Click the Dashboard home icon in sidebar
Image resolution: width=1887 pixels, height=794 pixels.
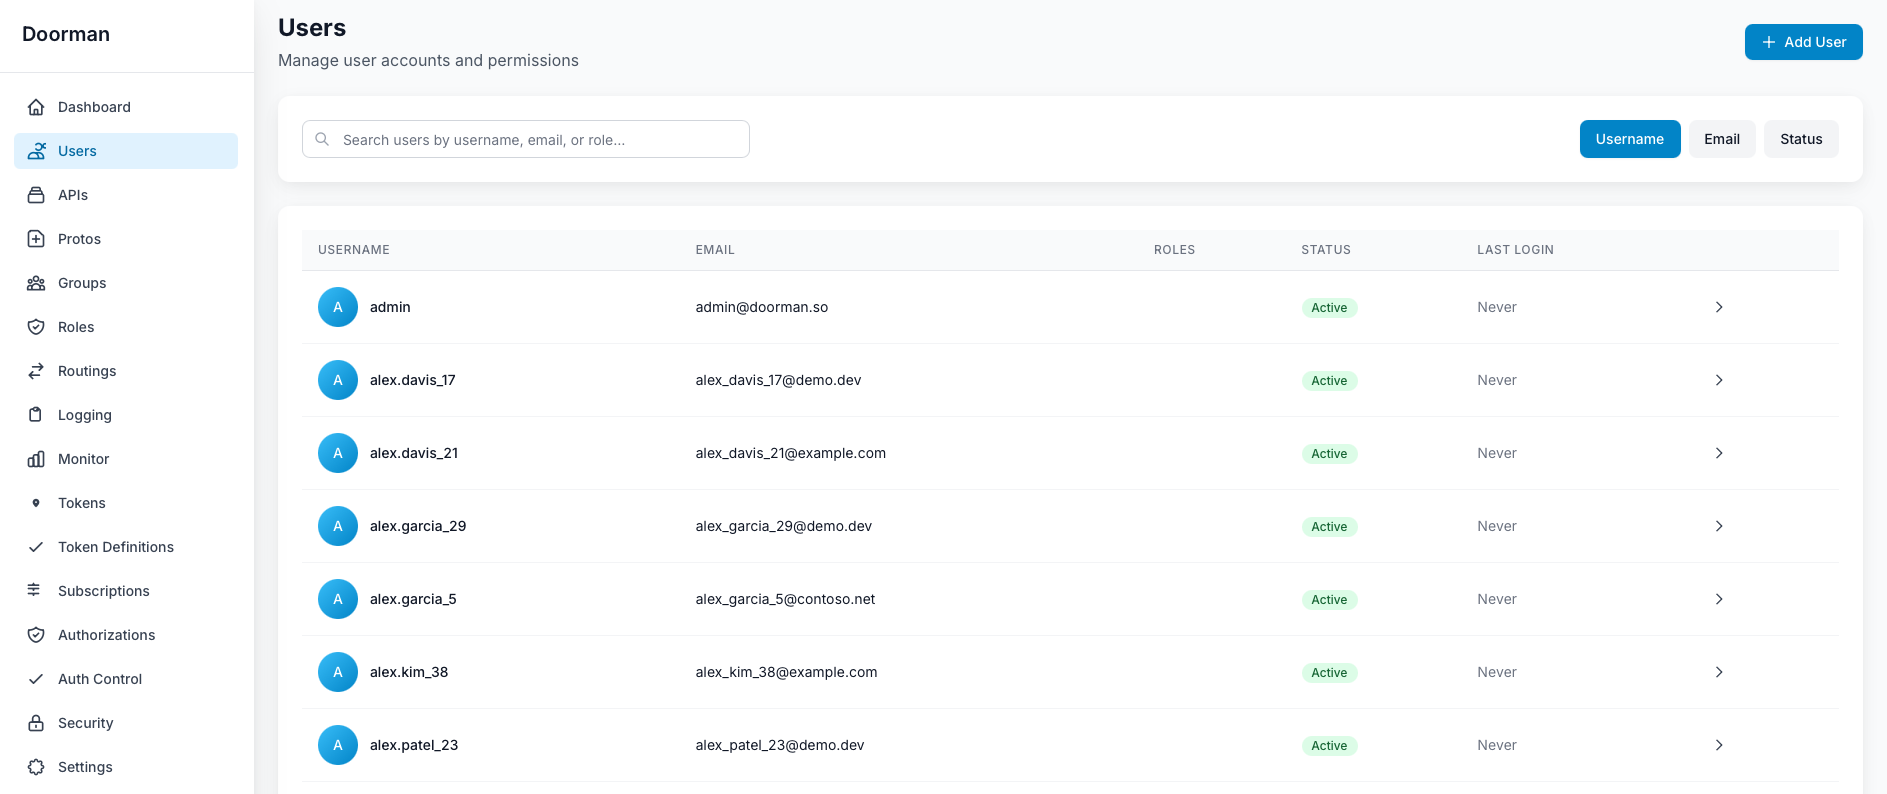(36, 107)
